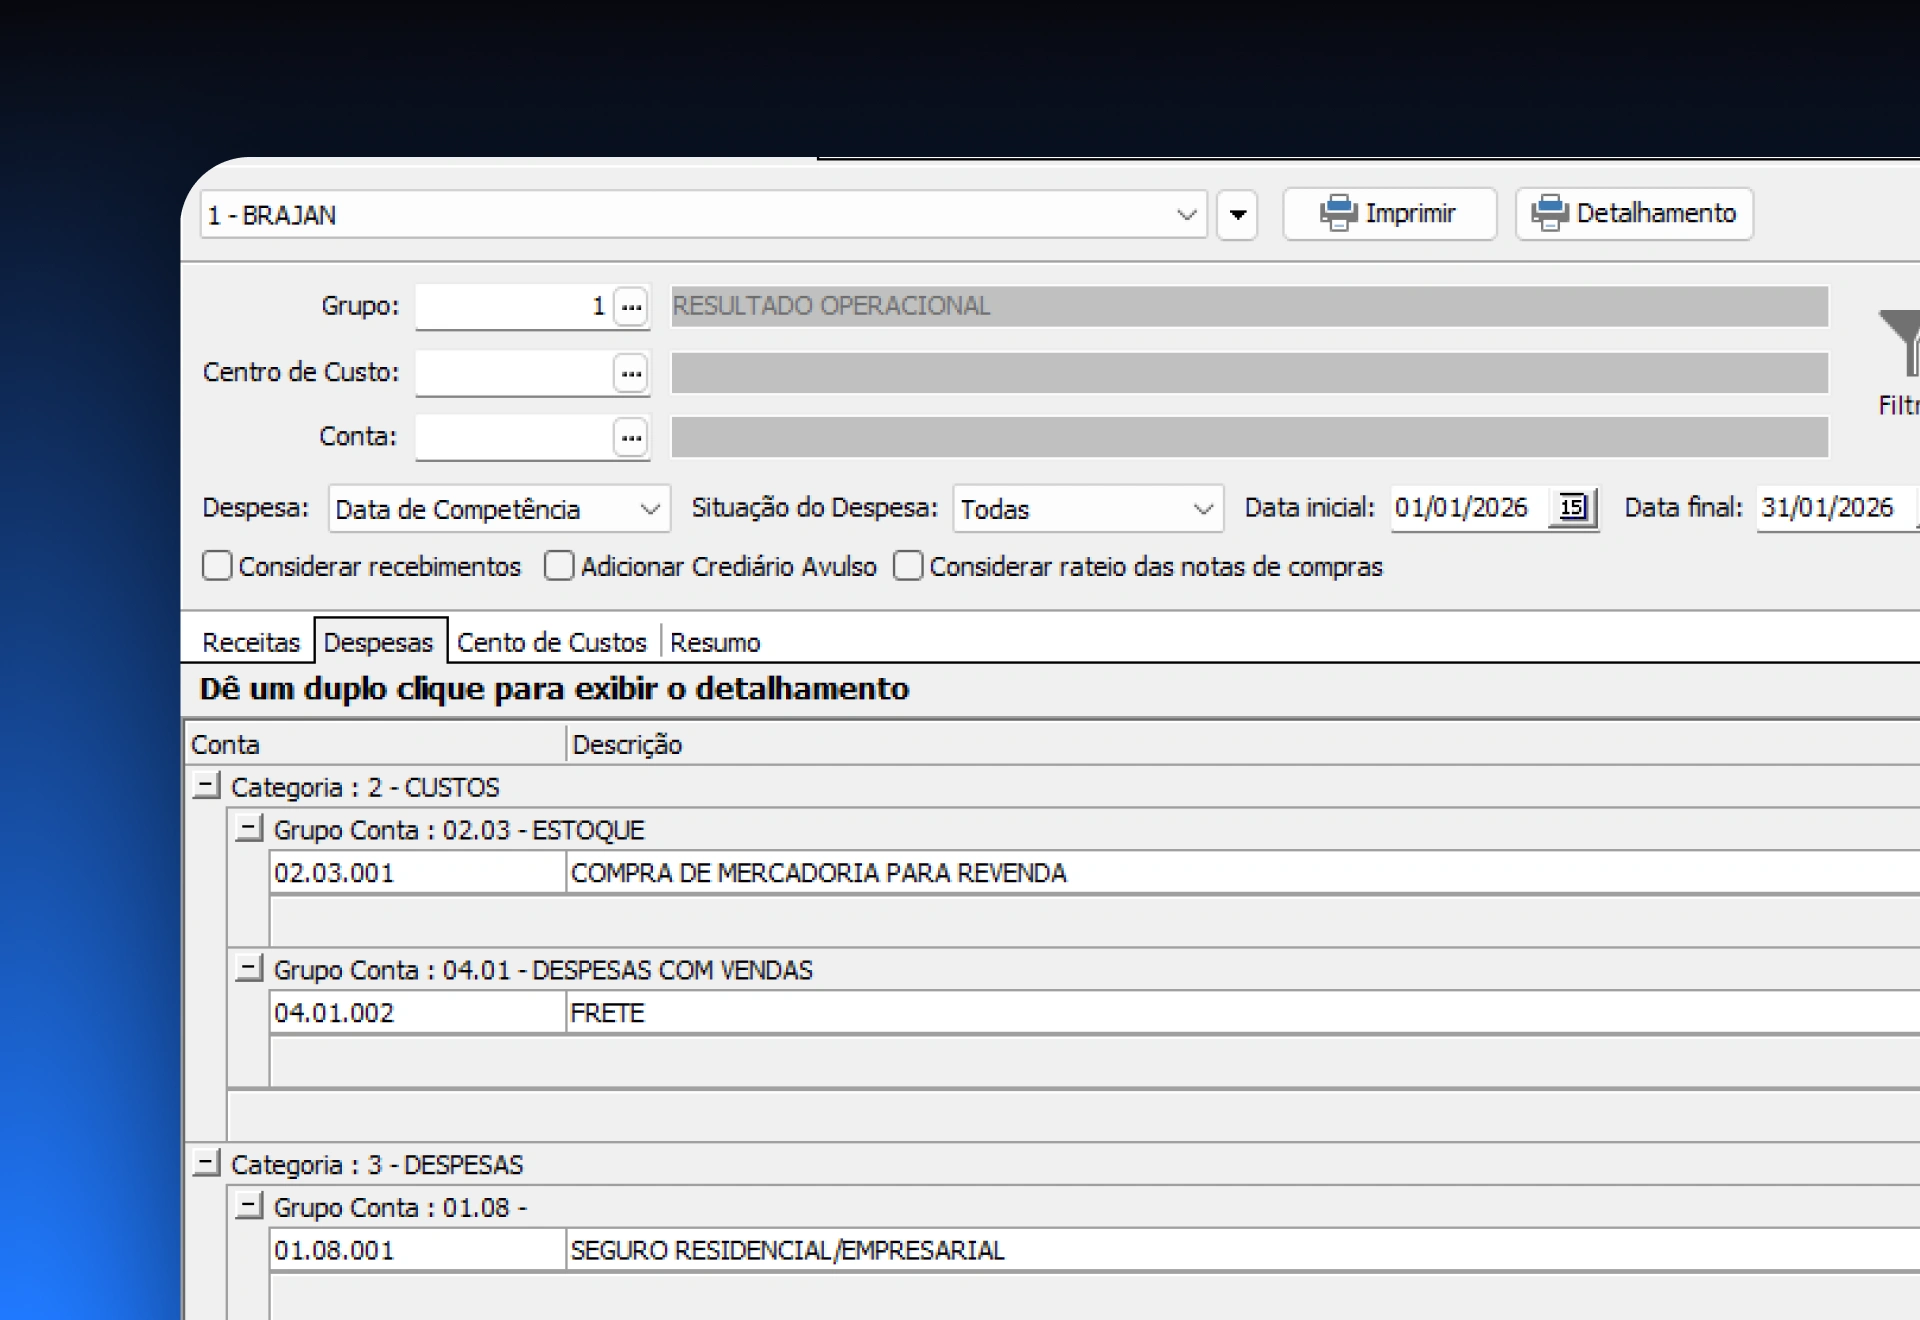1920x1320 pixels.
Task: Enable Considerar recebimentos
Action: click(217, 566)
